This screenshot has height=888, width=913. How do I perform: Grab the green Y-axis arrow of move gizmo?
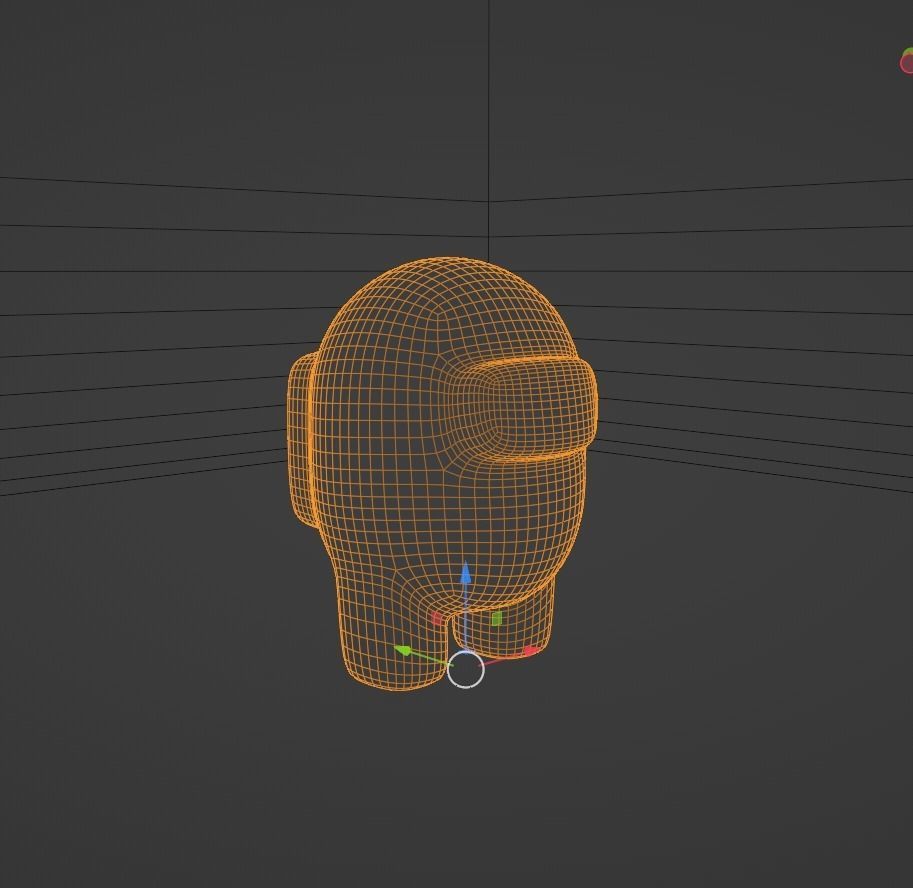pos(403,649)
